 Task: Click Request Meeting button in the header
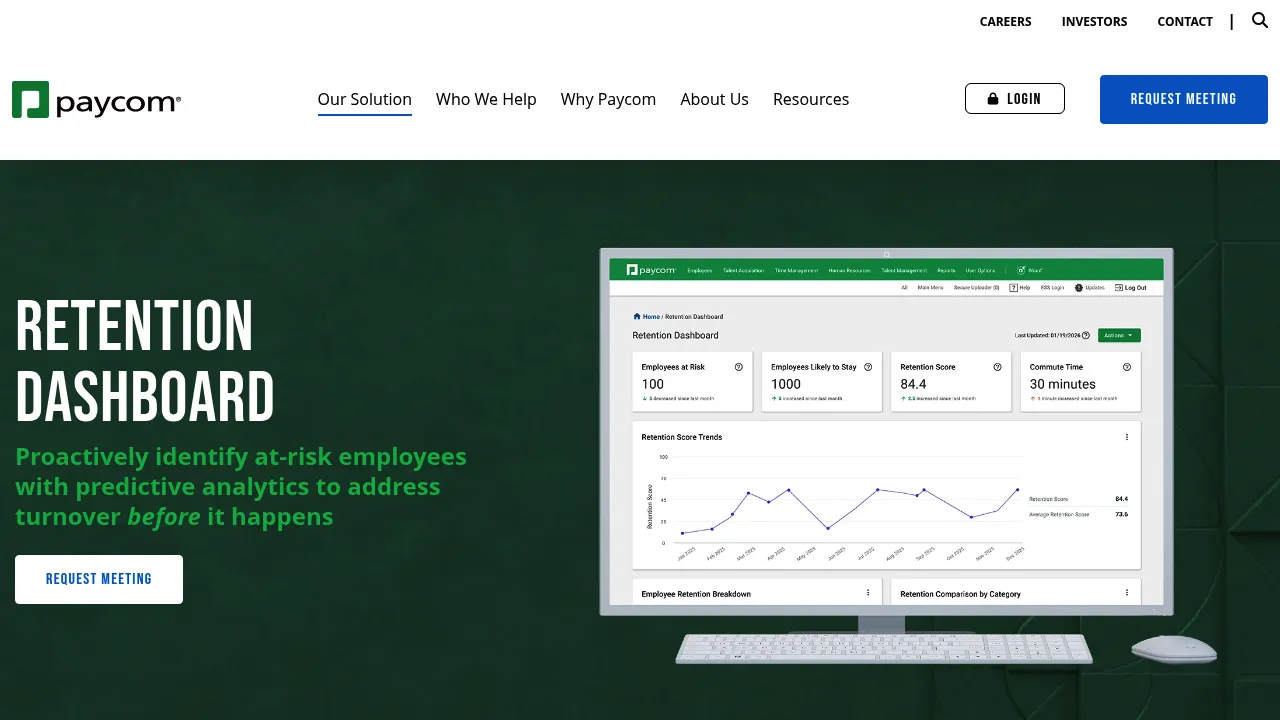pyautogui.click(x=1183, y=99)
